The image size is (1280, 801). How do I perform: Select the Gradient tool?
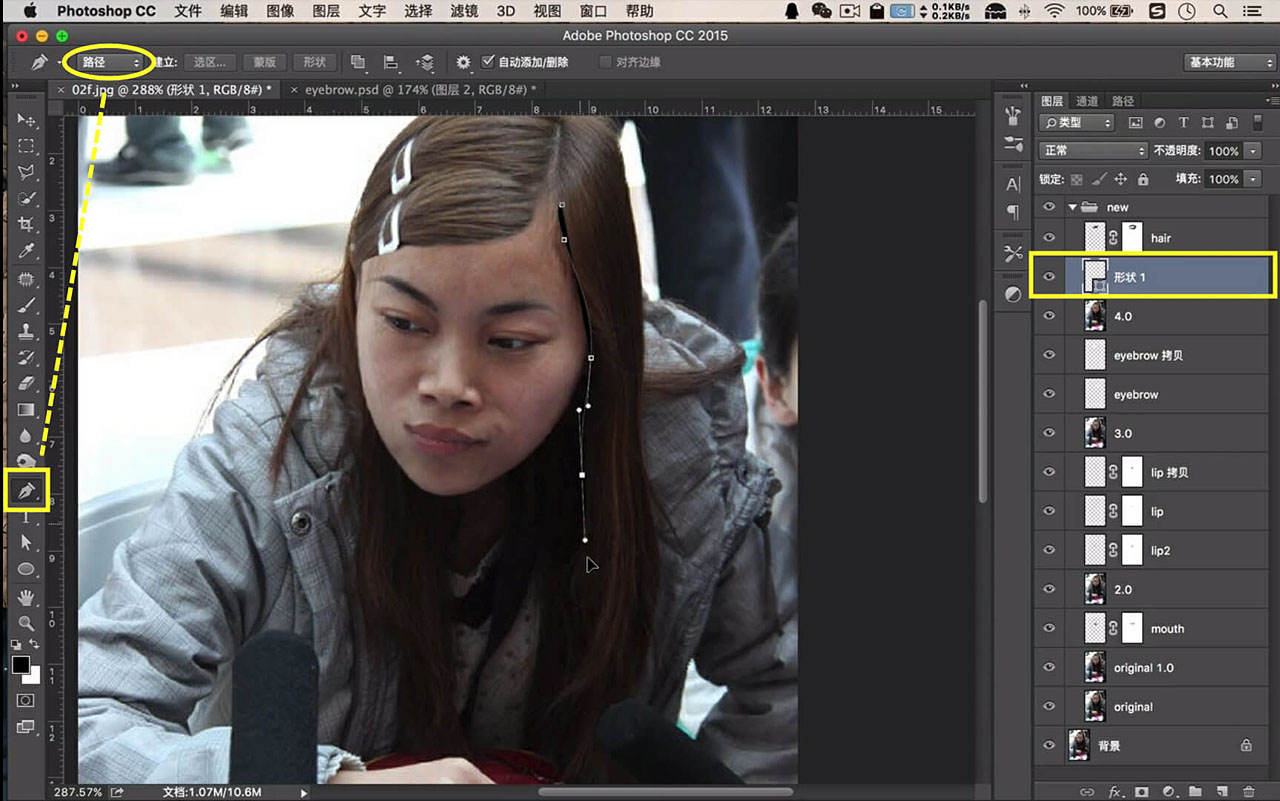click(x=26, y=409)
